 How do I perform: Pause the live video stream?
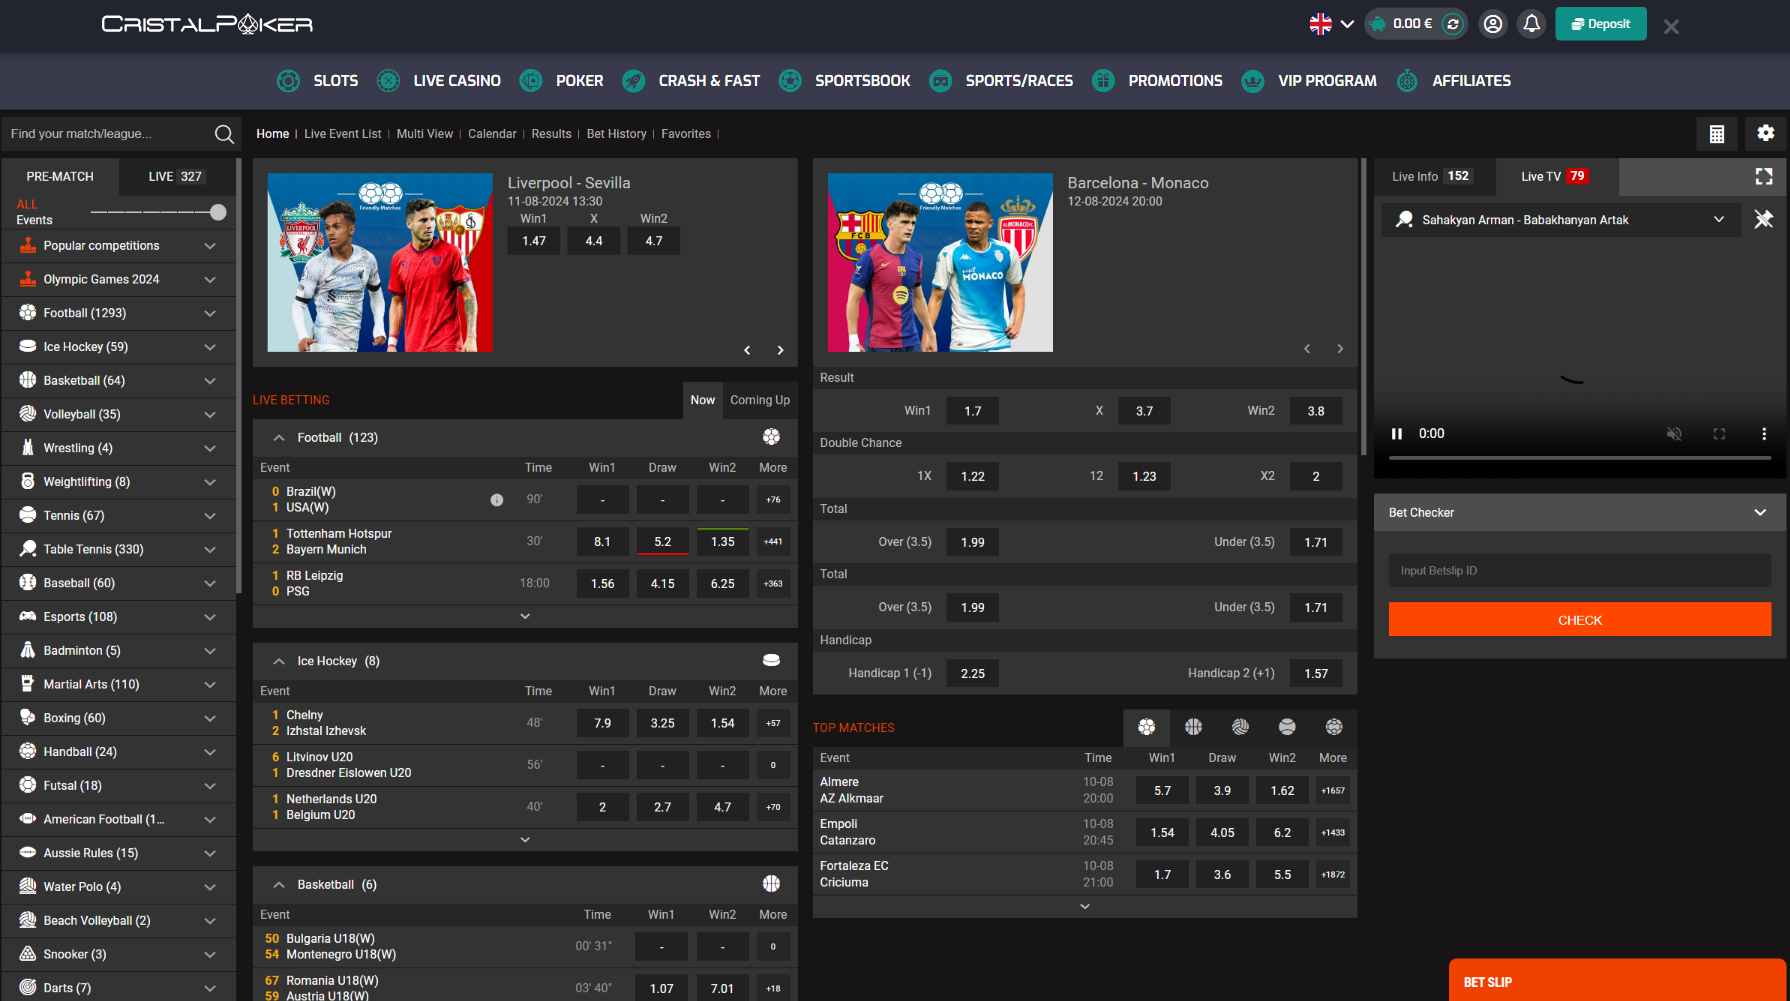1397,434
